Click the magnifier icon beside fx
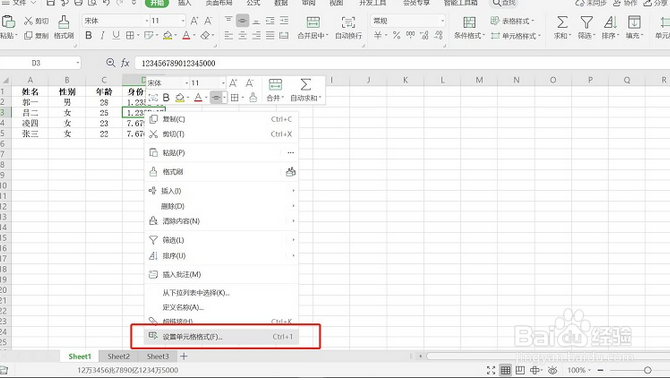 click(110, 63)
